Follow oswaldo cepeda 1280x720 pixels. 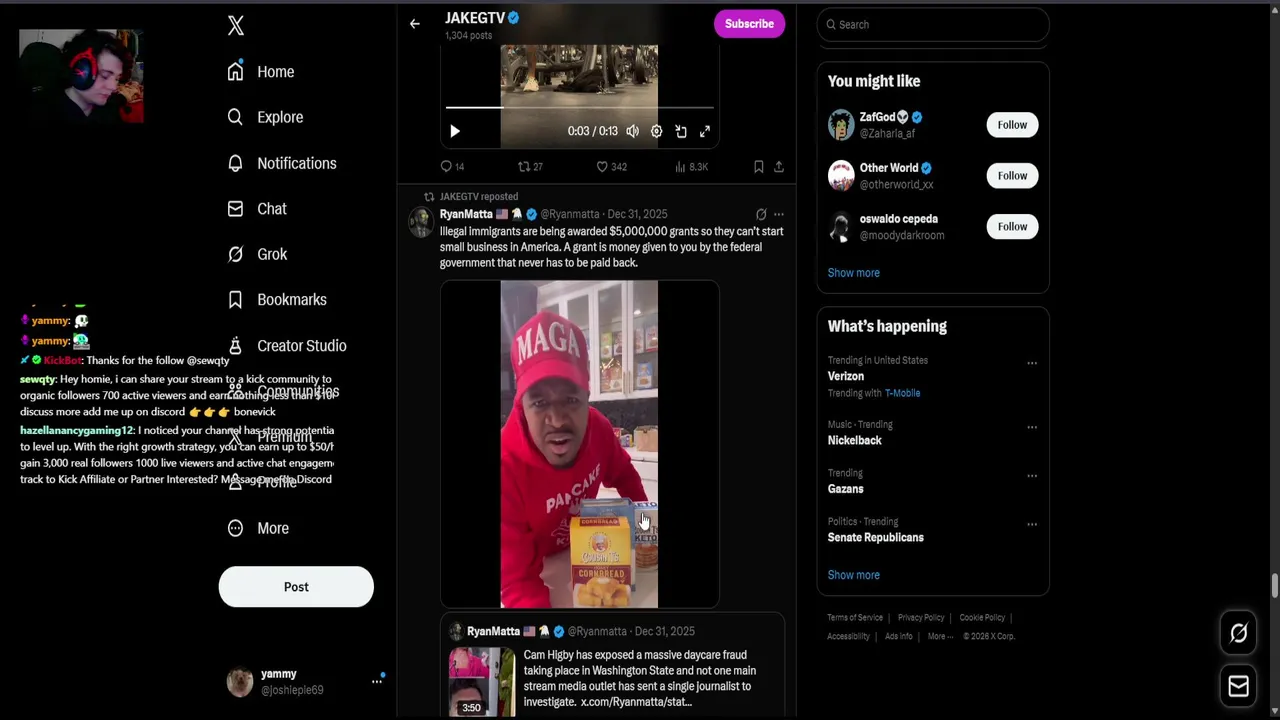(x=1012, y=227)
